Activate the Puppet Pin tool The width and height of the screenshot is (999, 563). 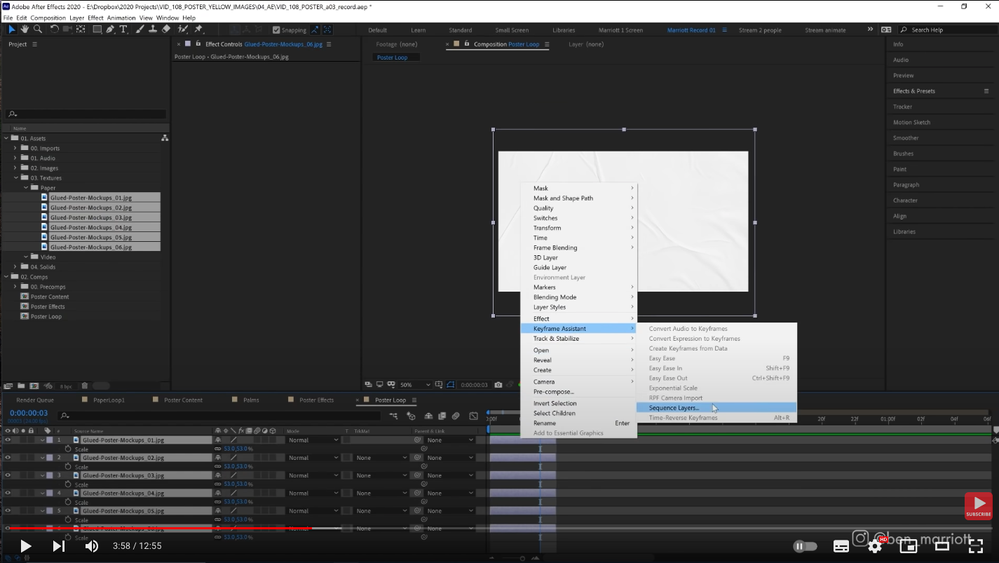199,30
